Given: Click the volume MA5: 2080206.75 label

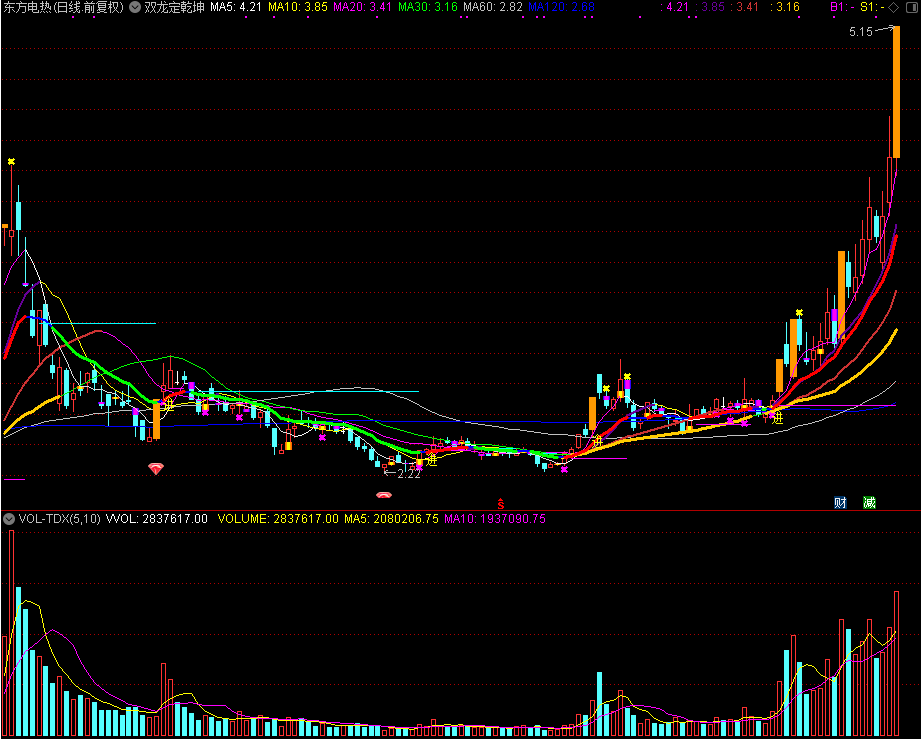Looking at the screenshot, I should [391, 519].
